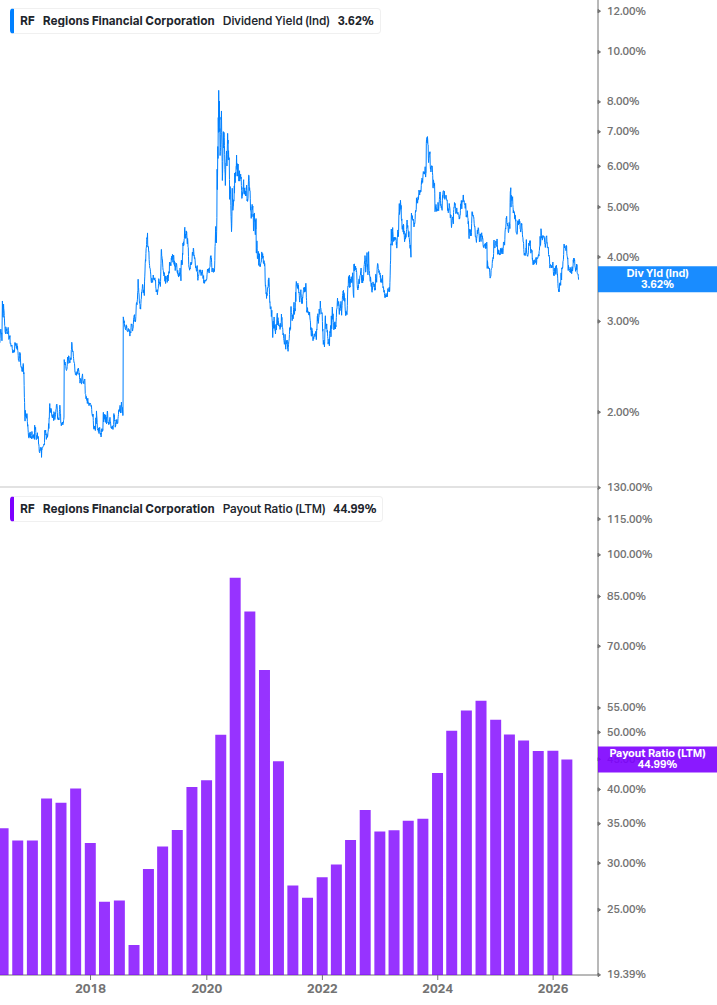The width and height of the screenshot is (717, 1005).
Task: Click the last payout ratio bar near 2026
Action: 566,867
